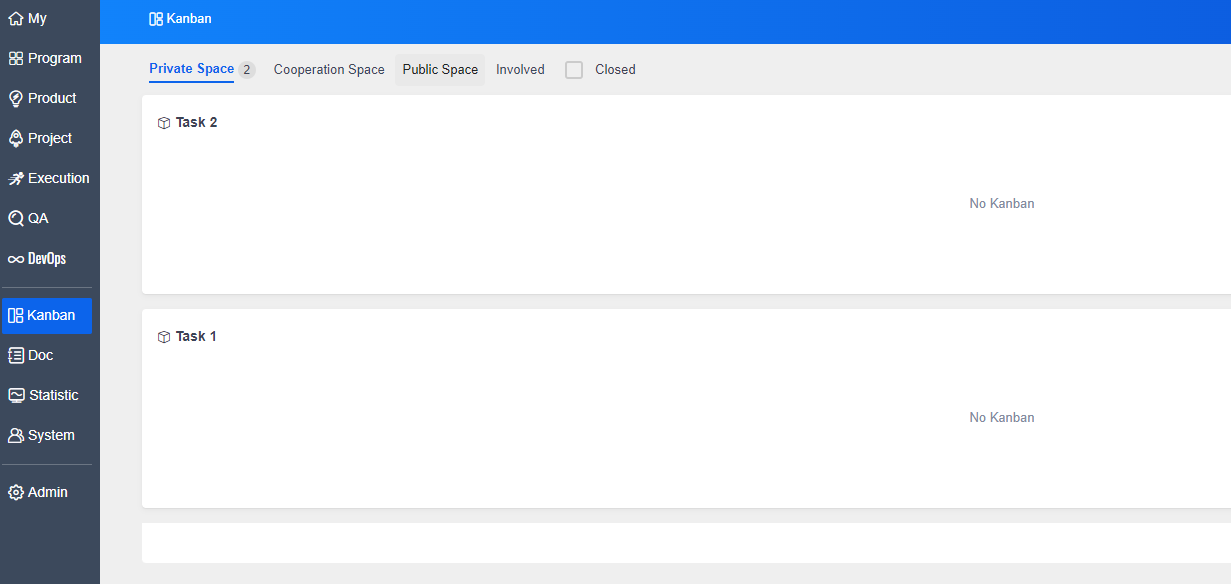
Task: Click the My home icon in sidebar
Action: [x=16, y=19]
